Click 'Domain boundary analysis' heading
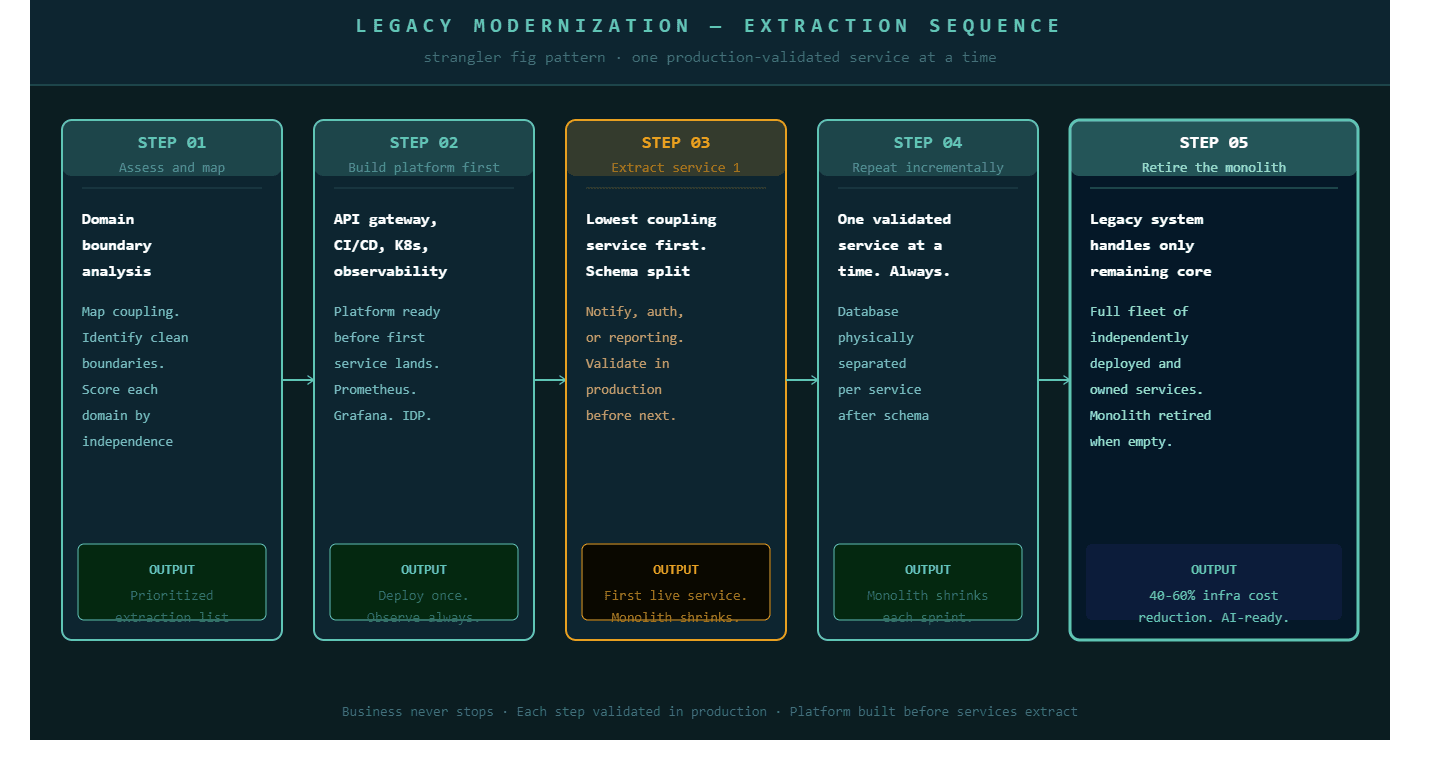This screenshot has width=1440, height=760. [117, 245]
